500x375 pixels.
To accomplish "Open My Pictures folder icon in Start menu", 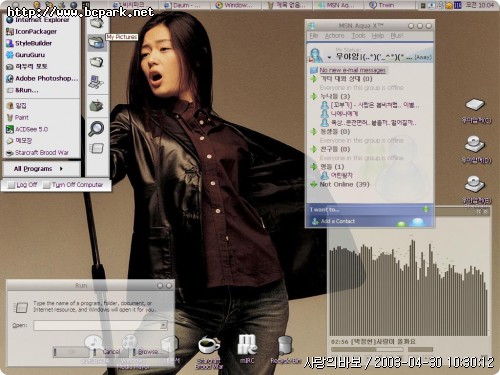I will click(96, 42).
